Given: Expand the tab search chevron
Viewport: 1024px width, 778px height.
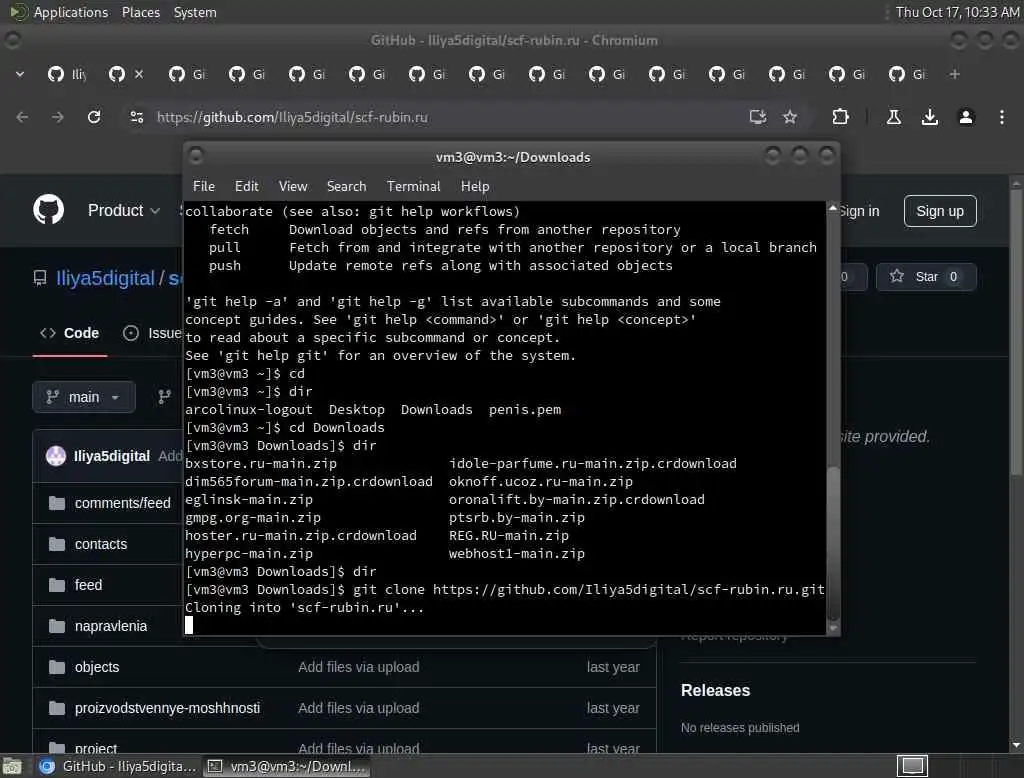Looking at the screenshot, I should point(20,74).
